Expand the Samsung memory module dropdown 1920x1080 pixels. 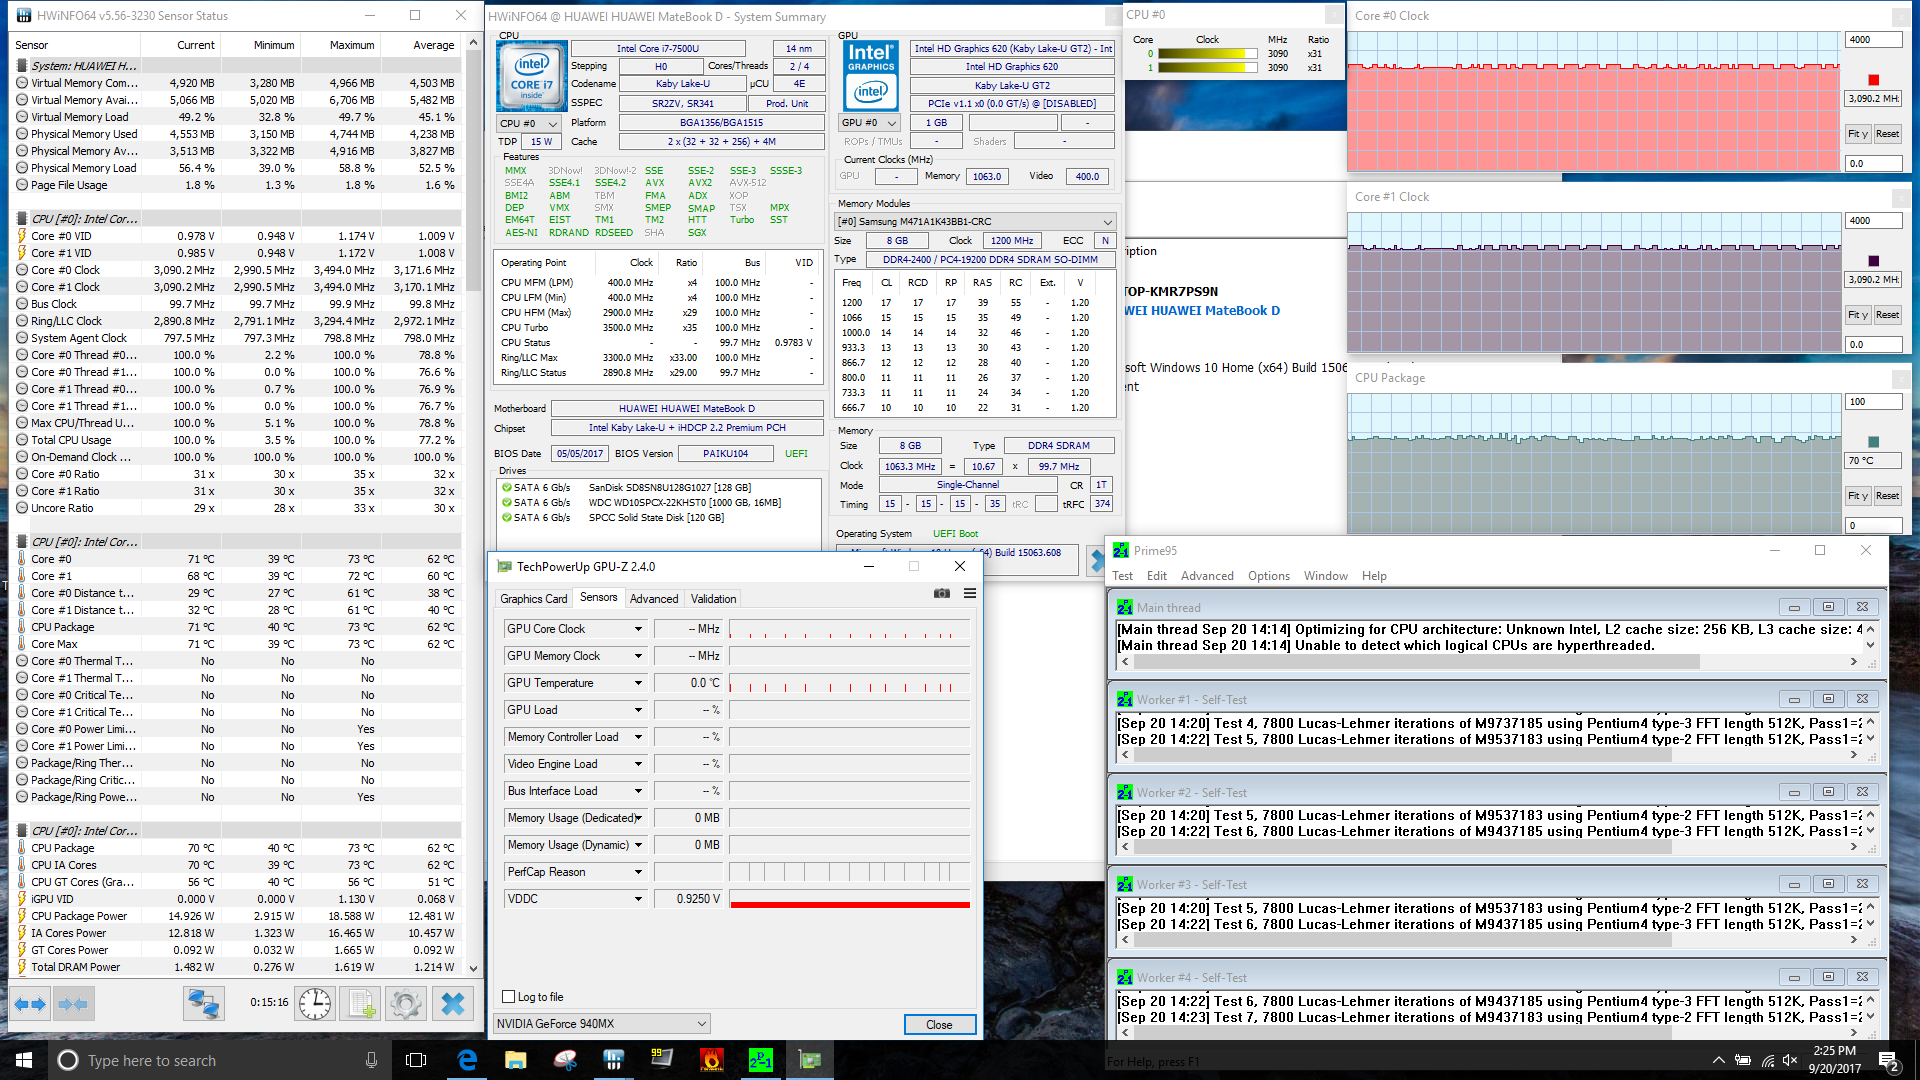[x=1107, y=222]
